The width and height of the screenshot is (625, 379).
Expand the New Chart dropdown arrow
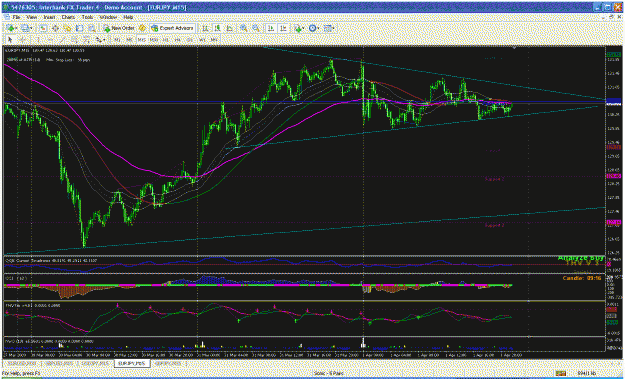coord(16,28)
